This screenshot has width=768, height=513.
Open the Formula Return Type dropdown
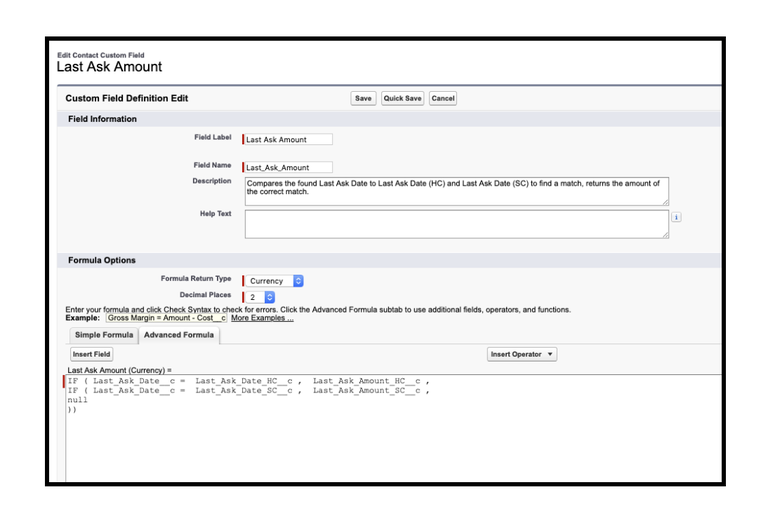pyautogui.click(x=274, y=281)
